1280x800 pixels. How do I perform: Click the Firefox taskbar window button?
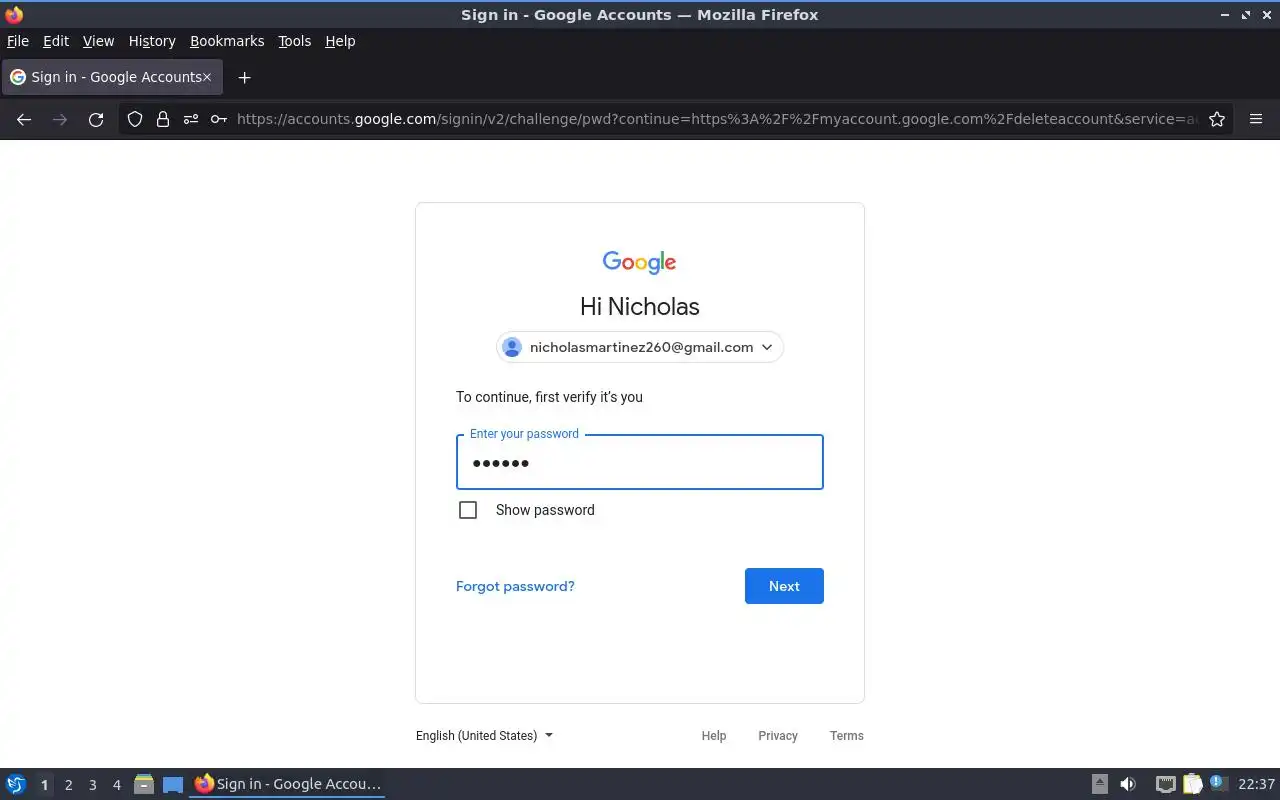[288, 784]
